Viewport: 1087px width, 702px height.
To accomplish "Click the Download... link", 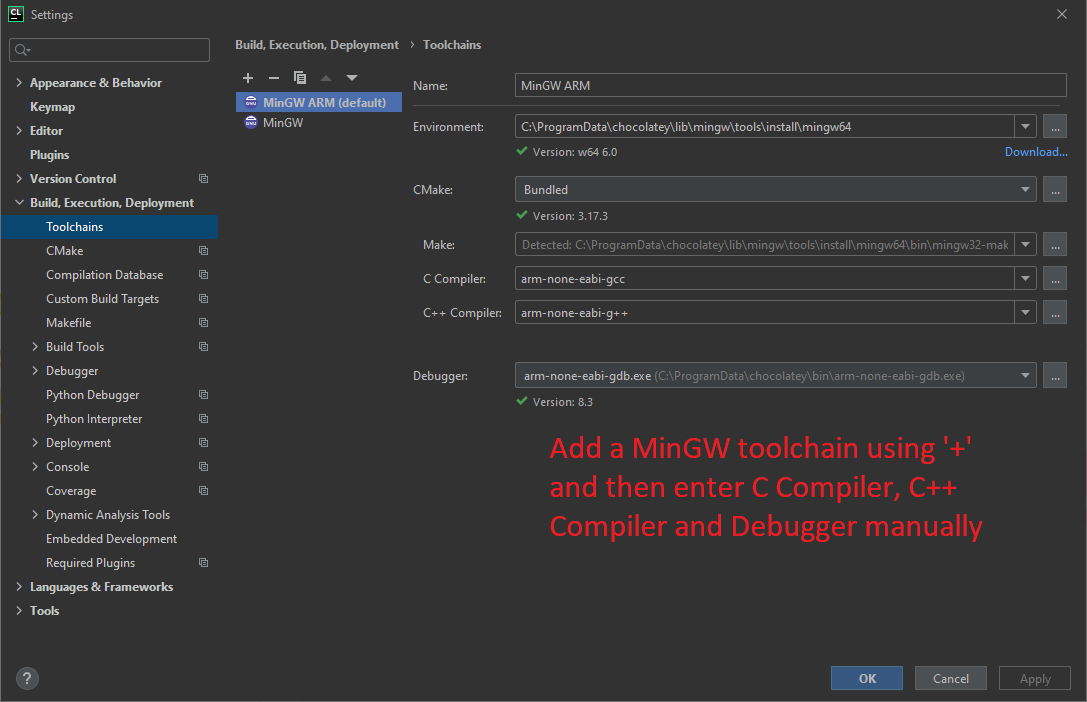I will (x=1036, y=152).
